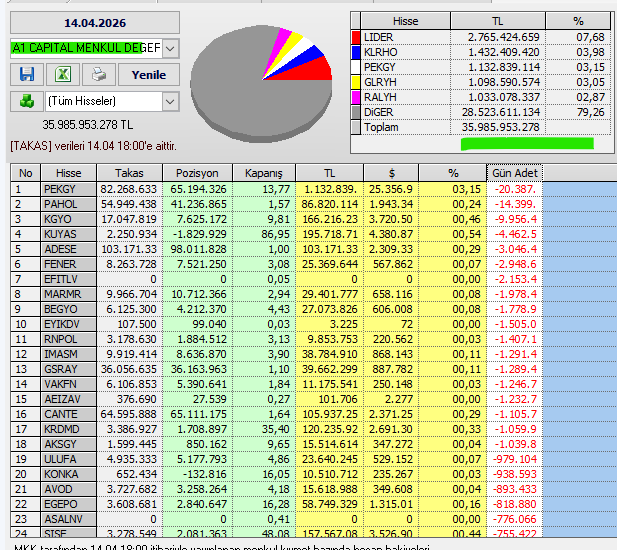617x550 pixels.
Task: Click legend table TL column header
Action: (498, 21)
